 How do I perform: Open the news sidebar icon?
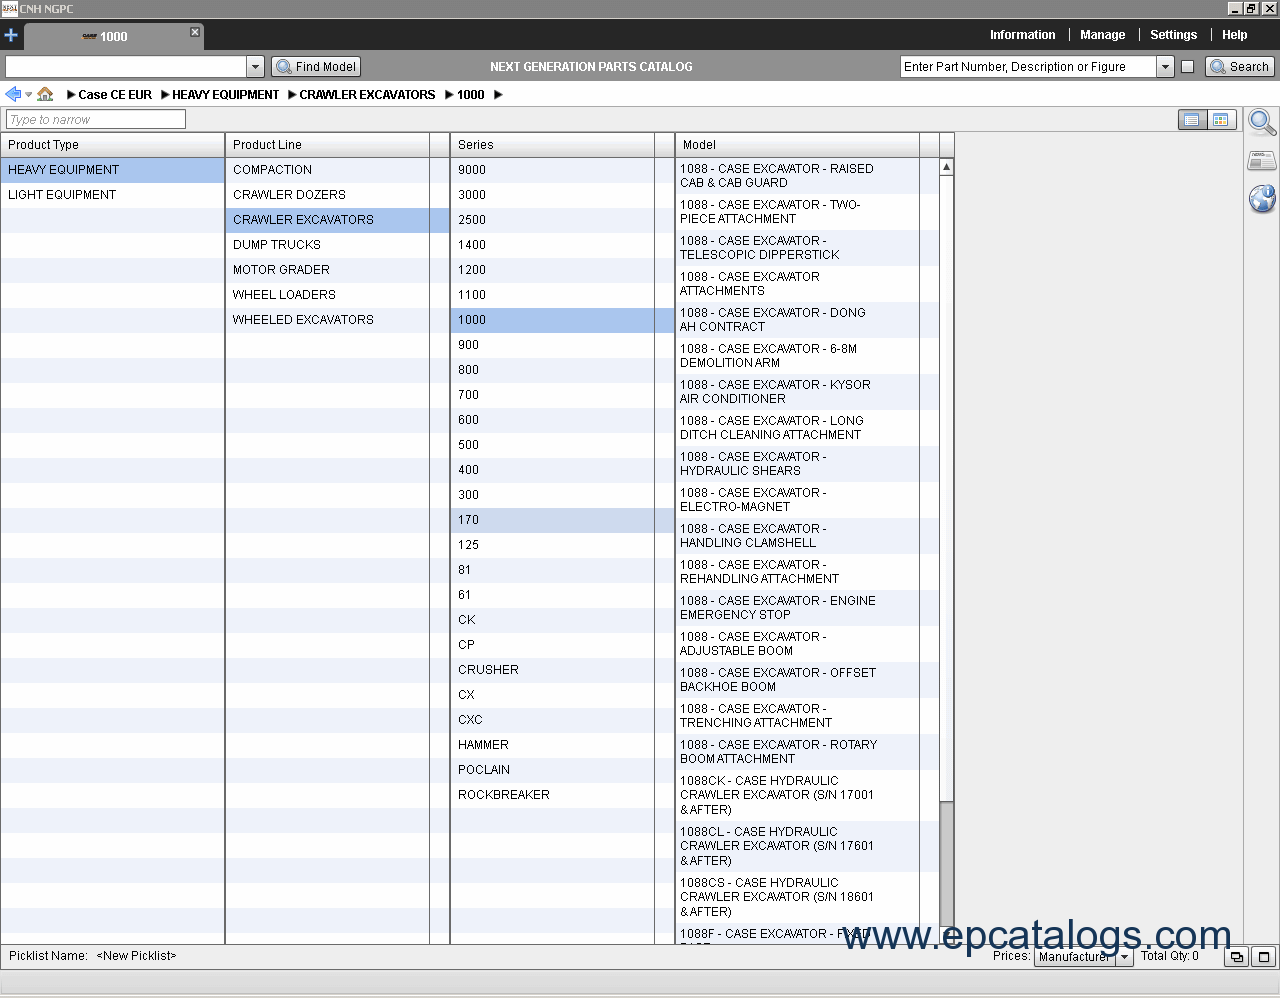point(1262,161)
